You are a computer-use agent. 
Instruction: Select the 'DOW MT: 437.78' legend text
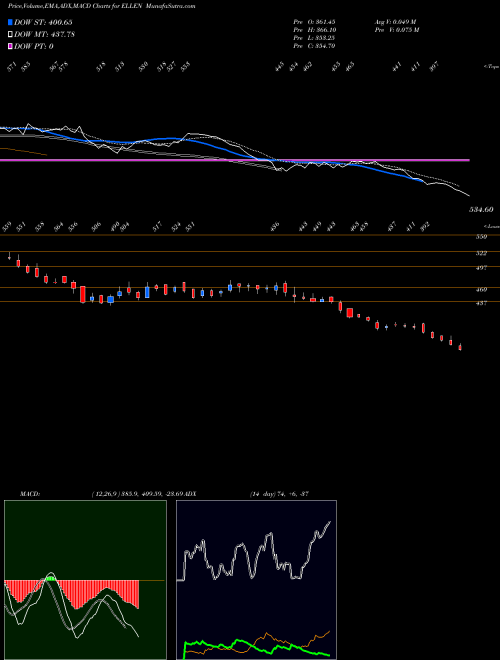44,35
